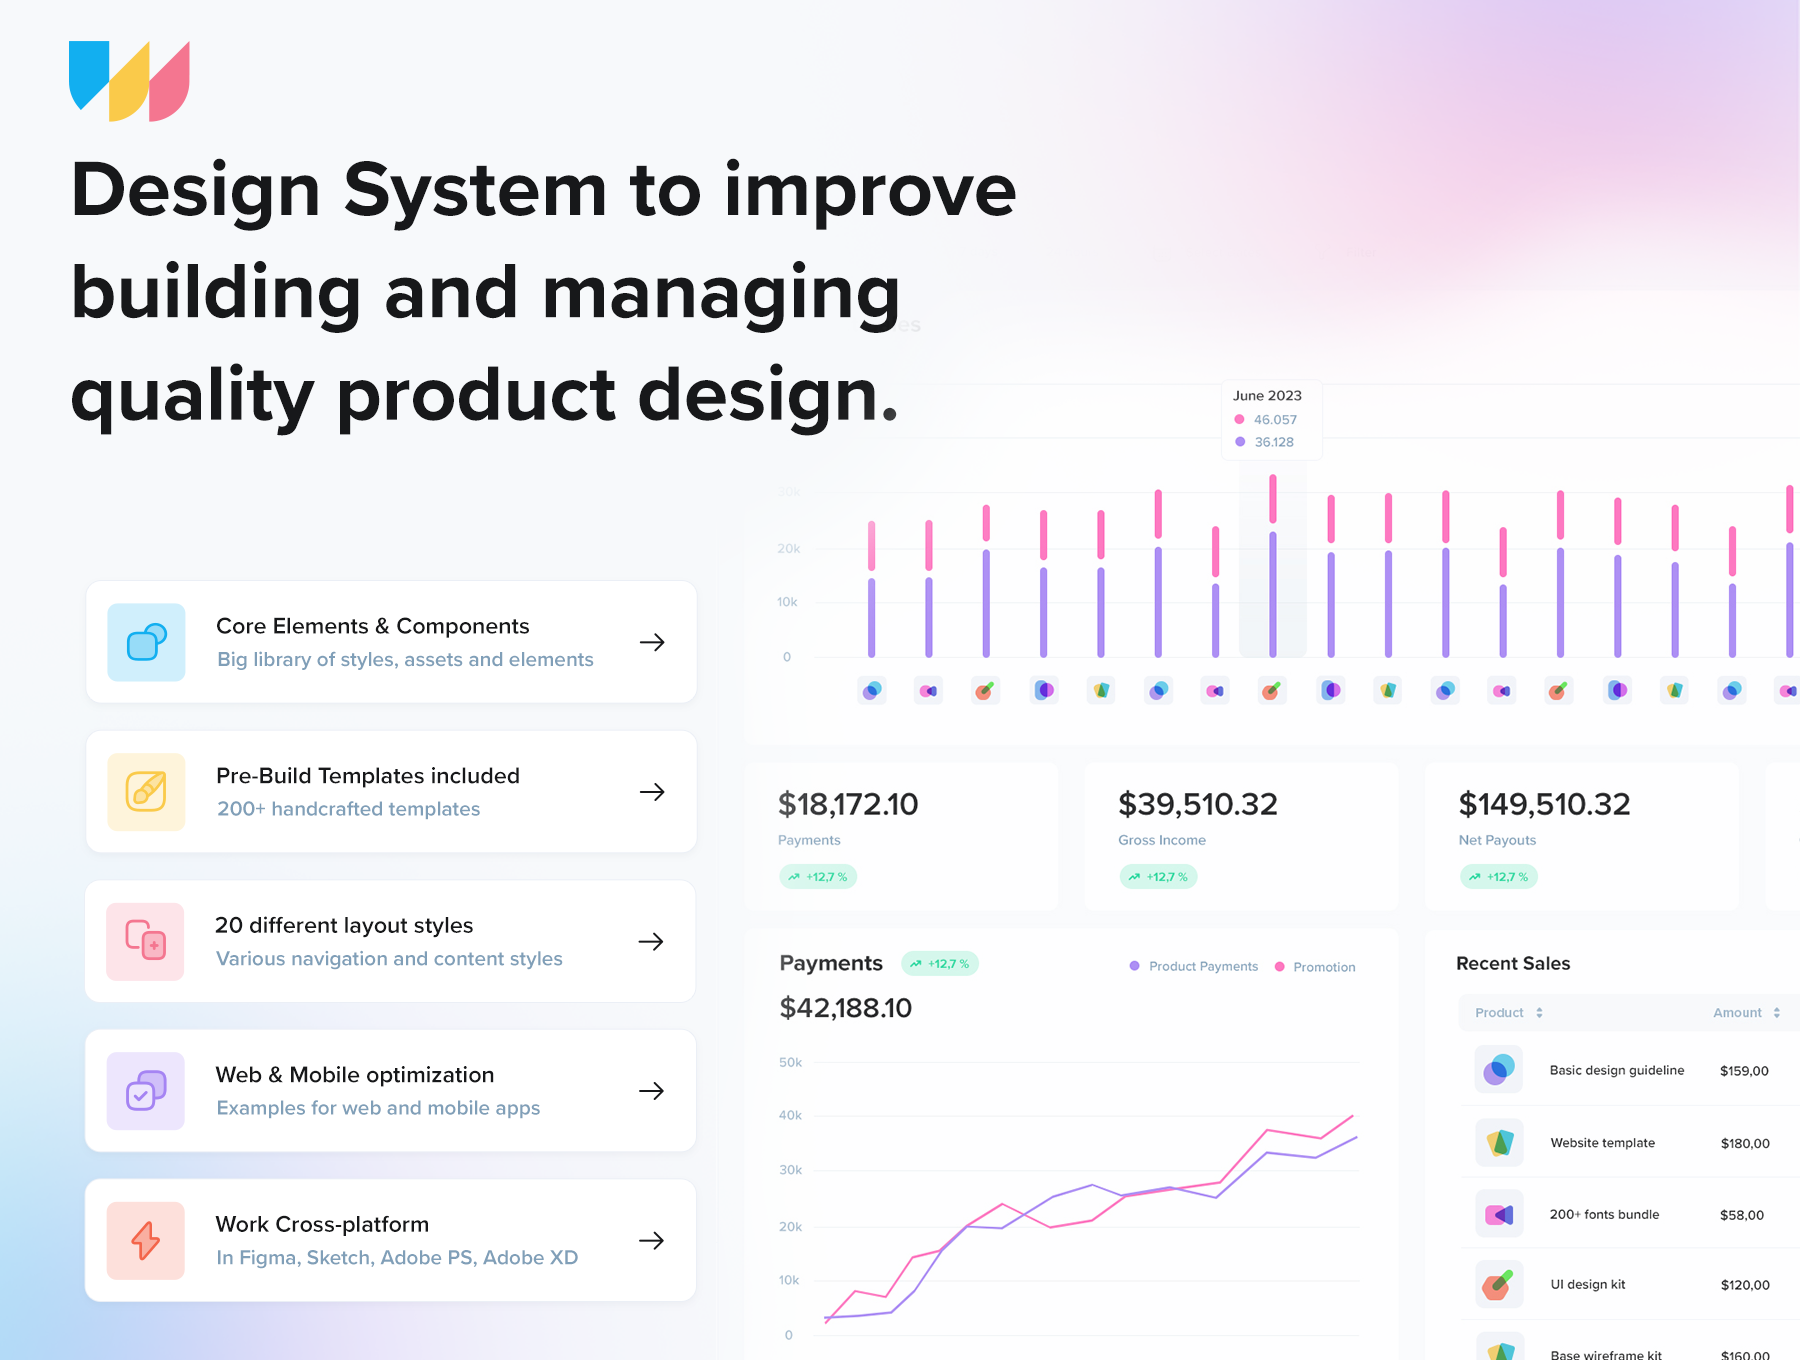The height and width of the screenshot is (1360, 1800).
Task: Click the red lightning Cross-platform icon
Action: pos(145,1240)
